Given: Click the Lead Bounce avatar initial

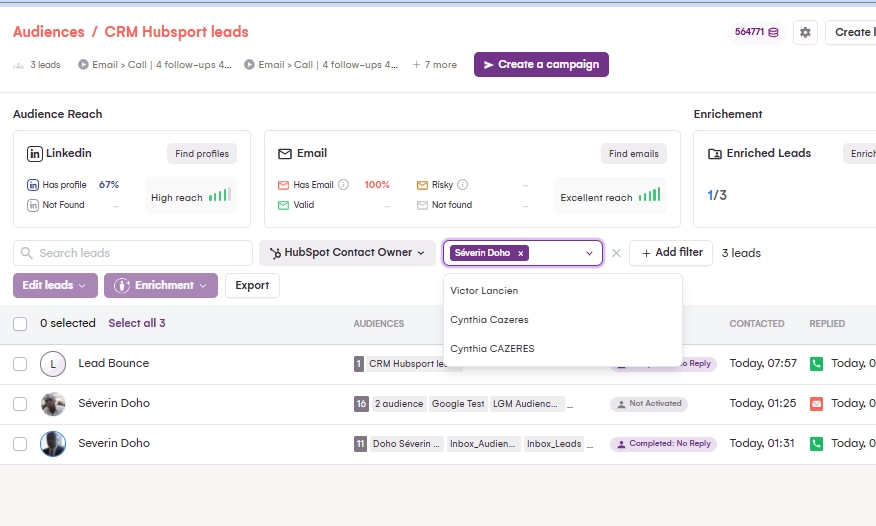Looking at the screenshot, I should [53, 364].
